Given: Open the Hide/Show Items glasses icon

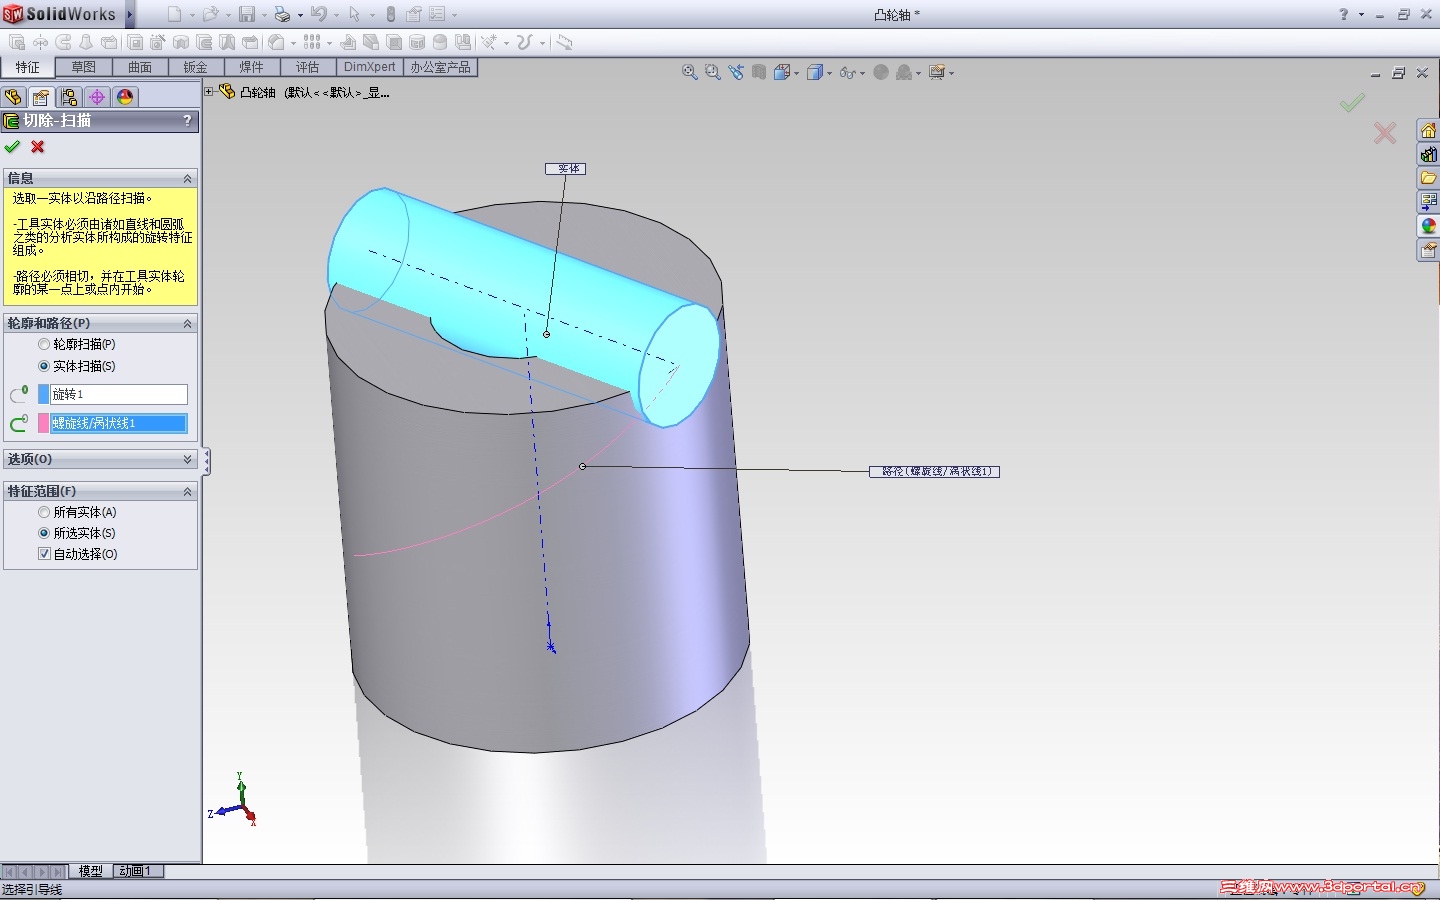Looking at the screenshot, I should click(x=847, y=72).
